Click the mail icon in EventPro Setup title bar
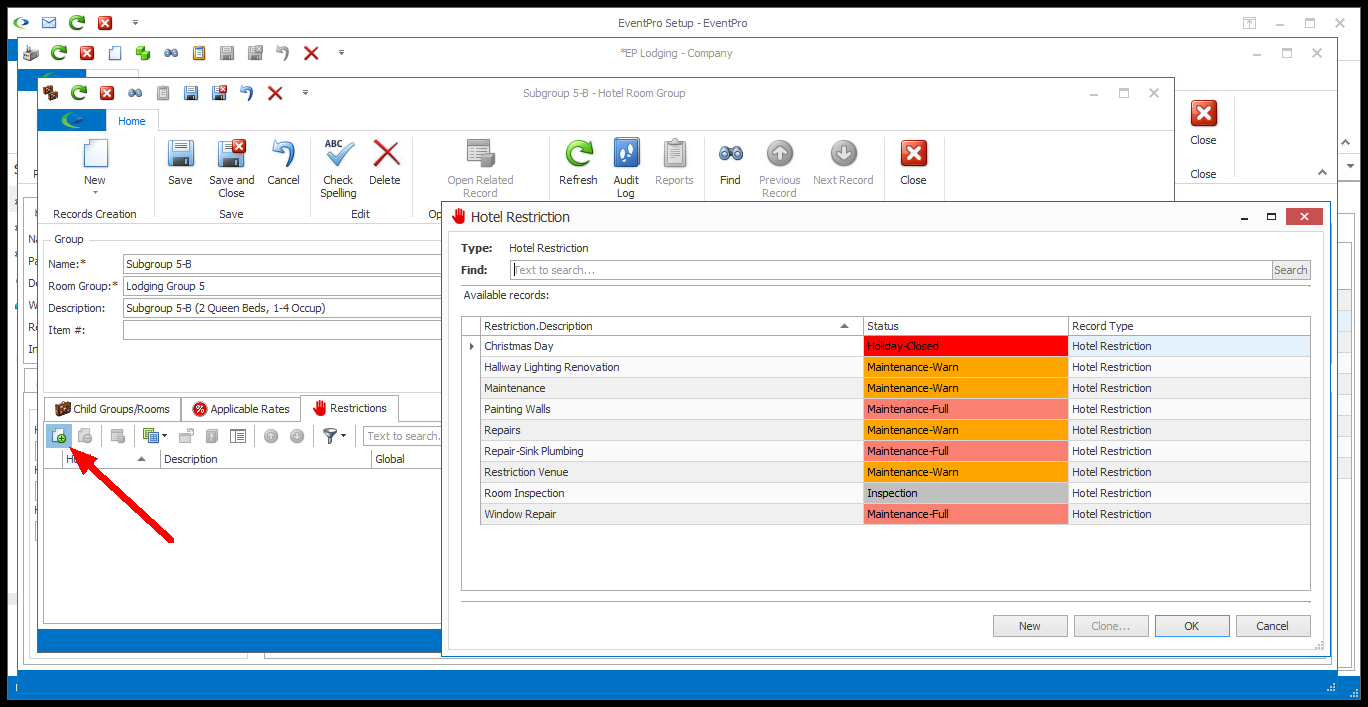 point(49,22)
